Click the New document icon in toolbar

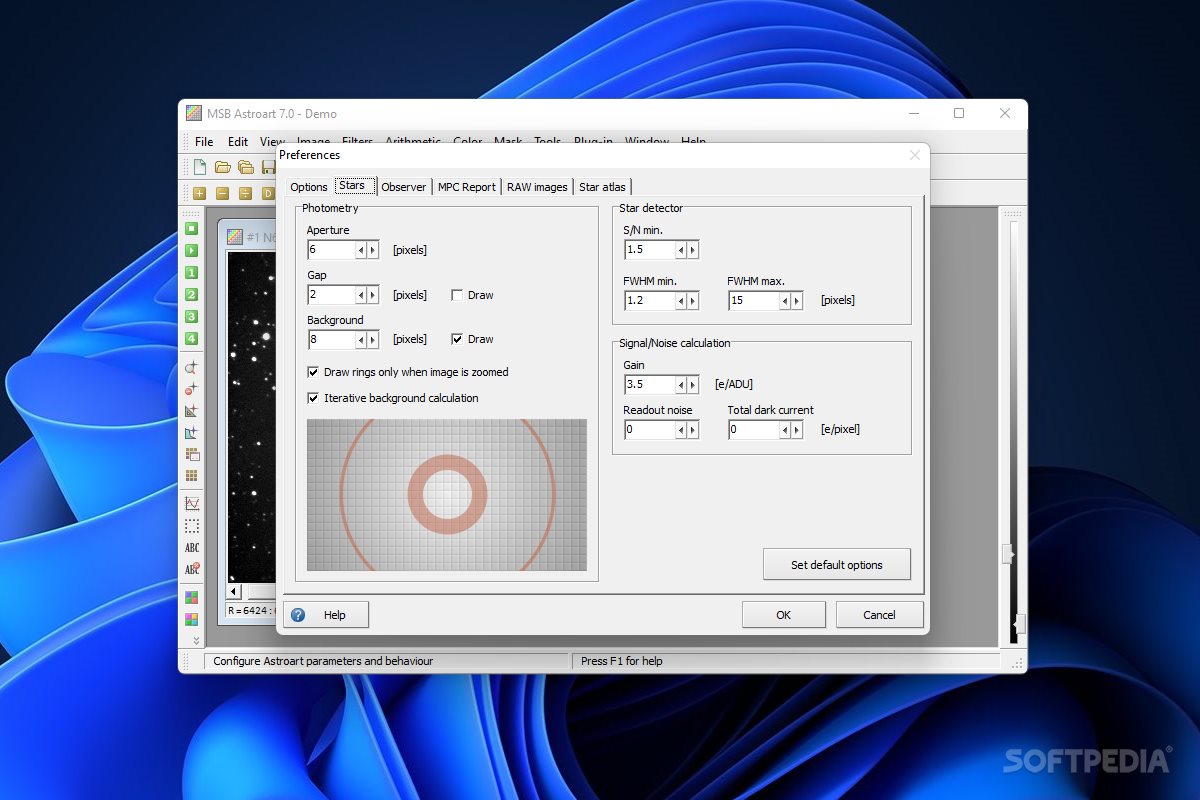[x=200, y=167]
